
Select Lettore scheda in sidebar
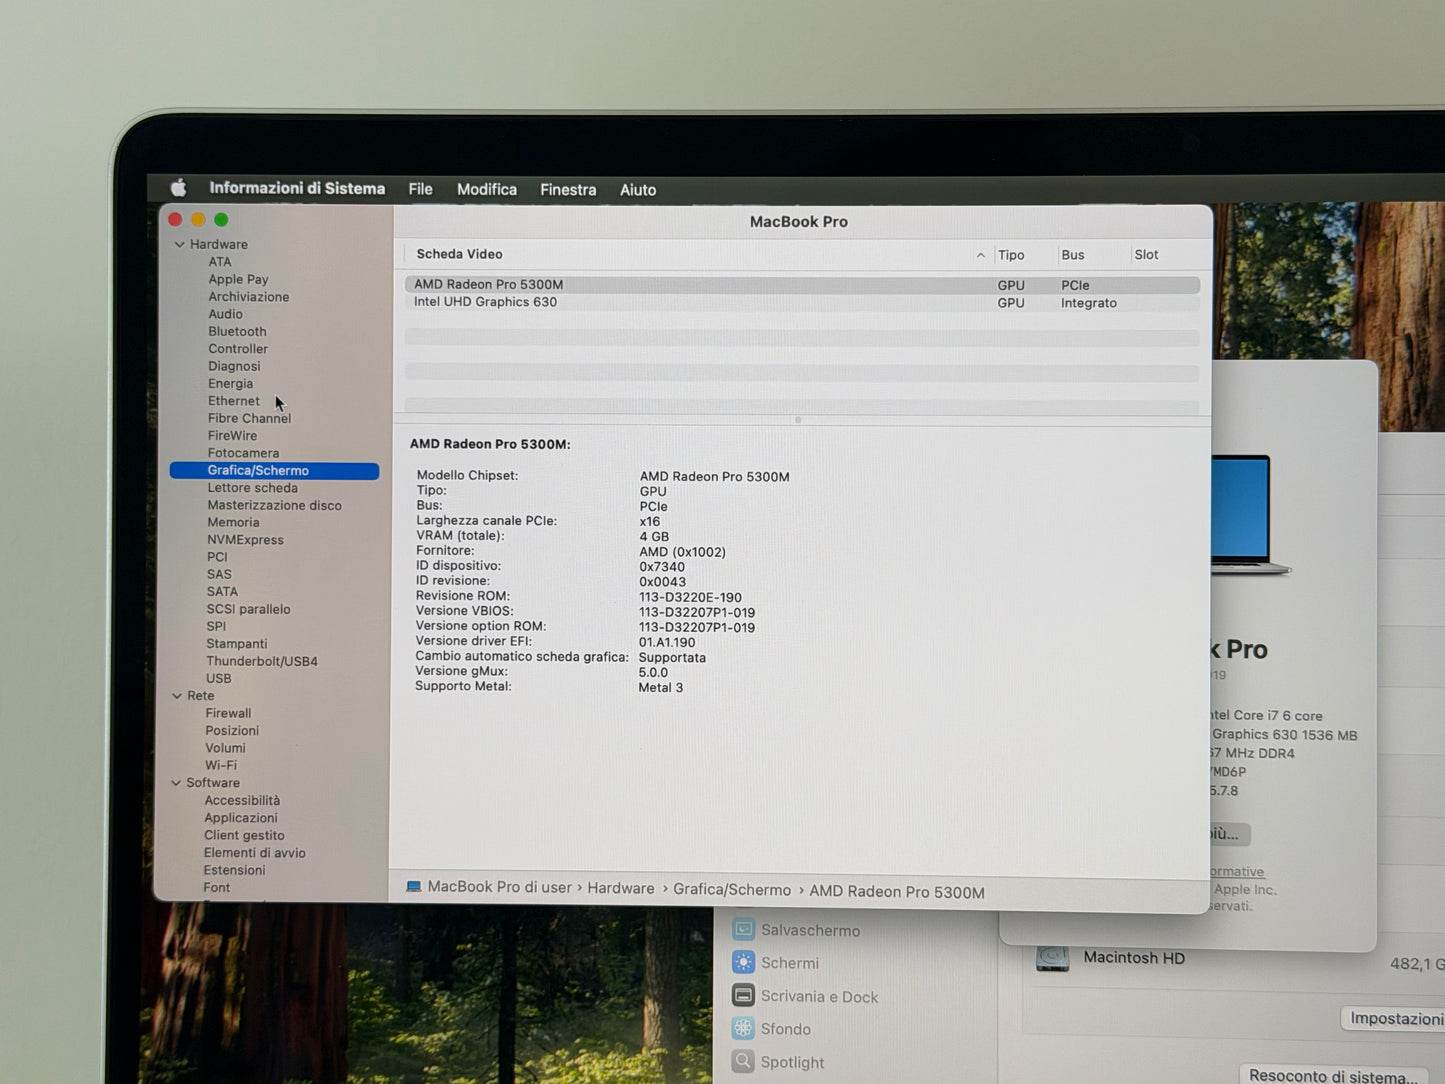252,488
